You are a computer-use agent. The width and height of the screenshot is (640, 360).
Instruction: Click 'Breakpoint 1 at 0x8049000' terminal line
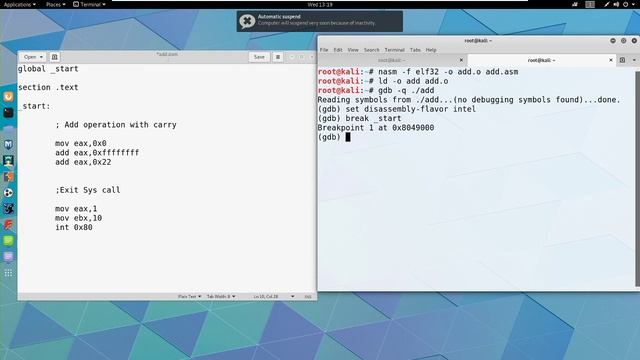[x=376, y=128]
